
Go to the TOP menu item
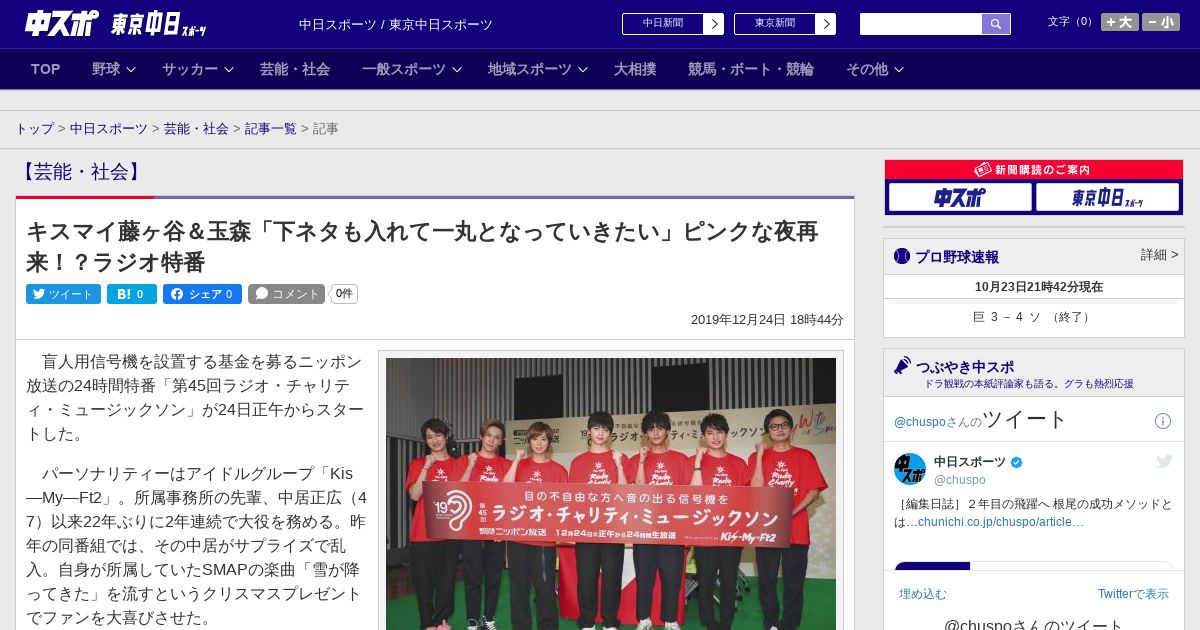pyautogui.click(x=46, y=69)
